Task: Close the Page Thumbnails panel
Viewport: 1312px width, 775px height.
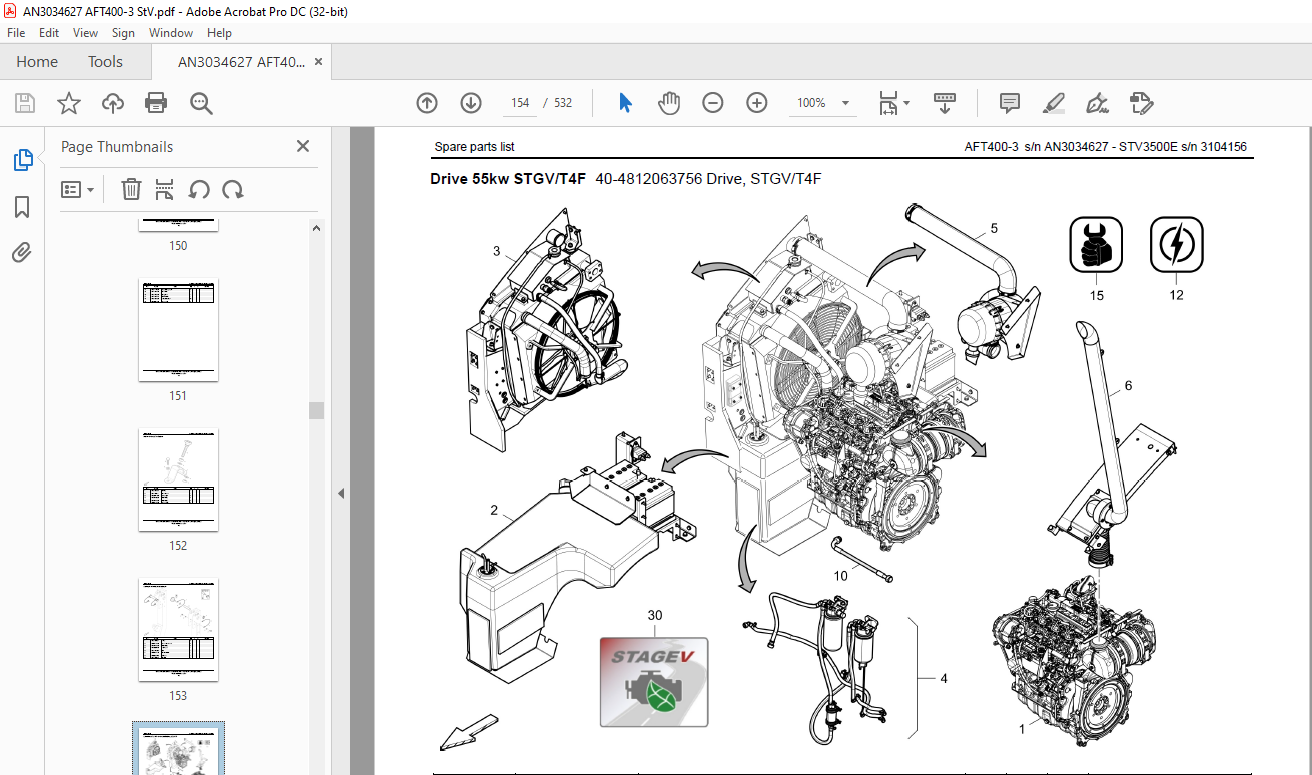Action: [303, 146]
